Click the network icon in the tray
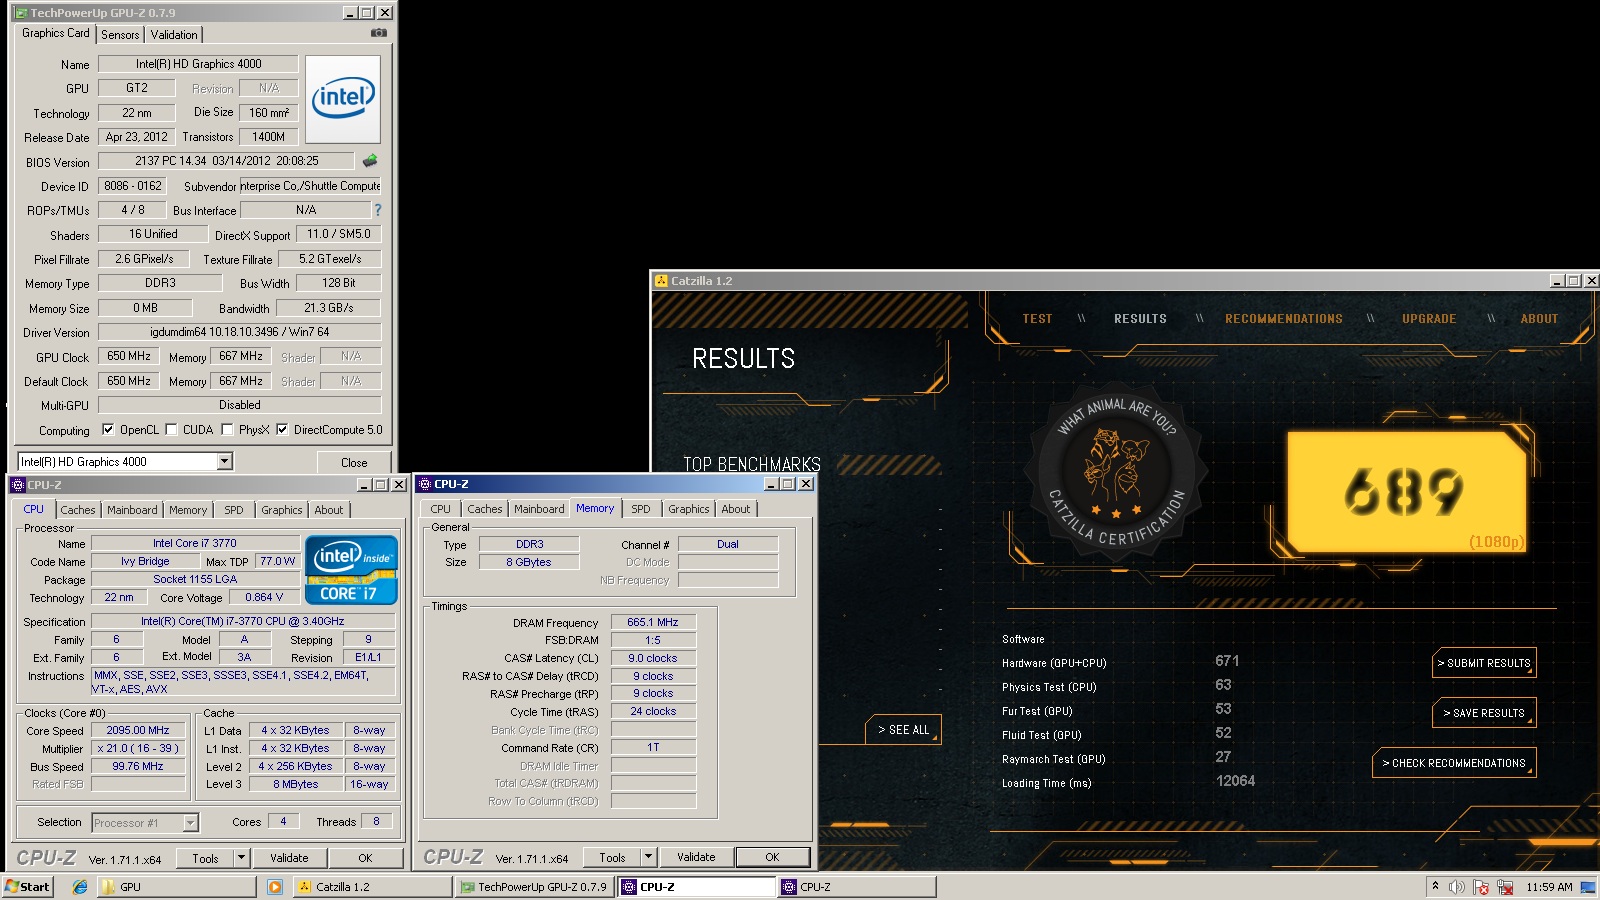The image size is (1600, 900). 1504,887
